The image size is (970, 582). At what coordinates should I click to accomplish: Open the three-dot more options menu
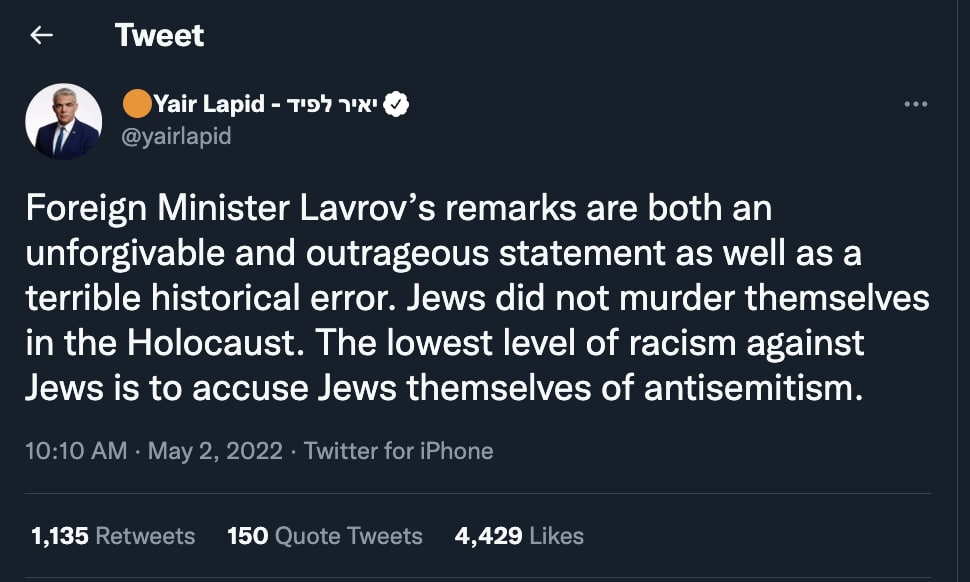click(x=916, y=104)
